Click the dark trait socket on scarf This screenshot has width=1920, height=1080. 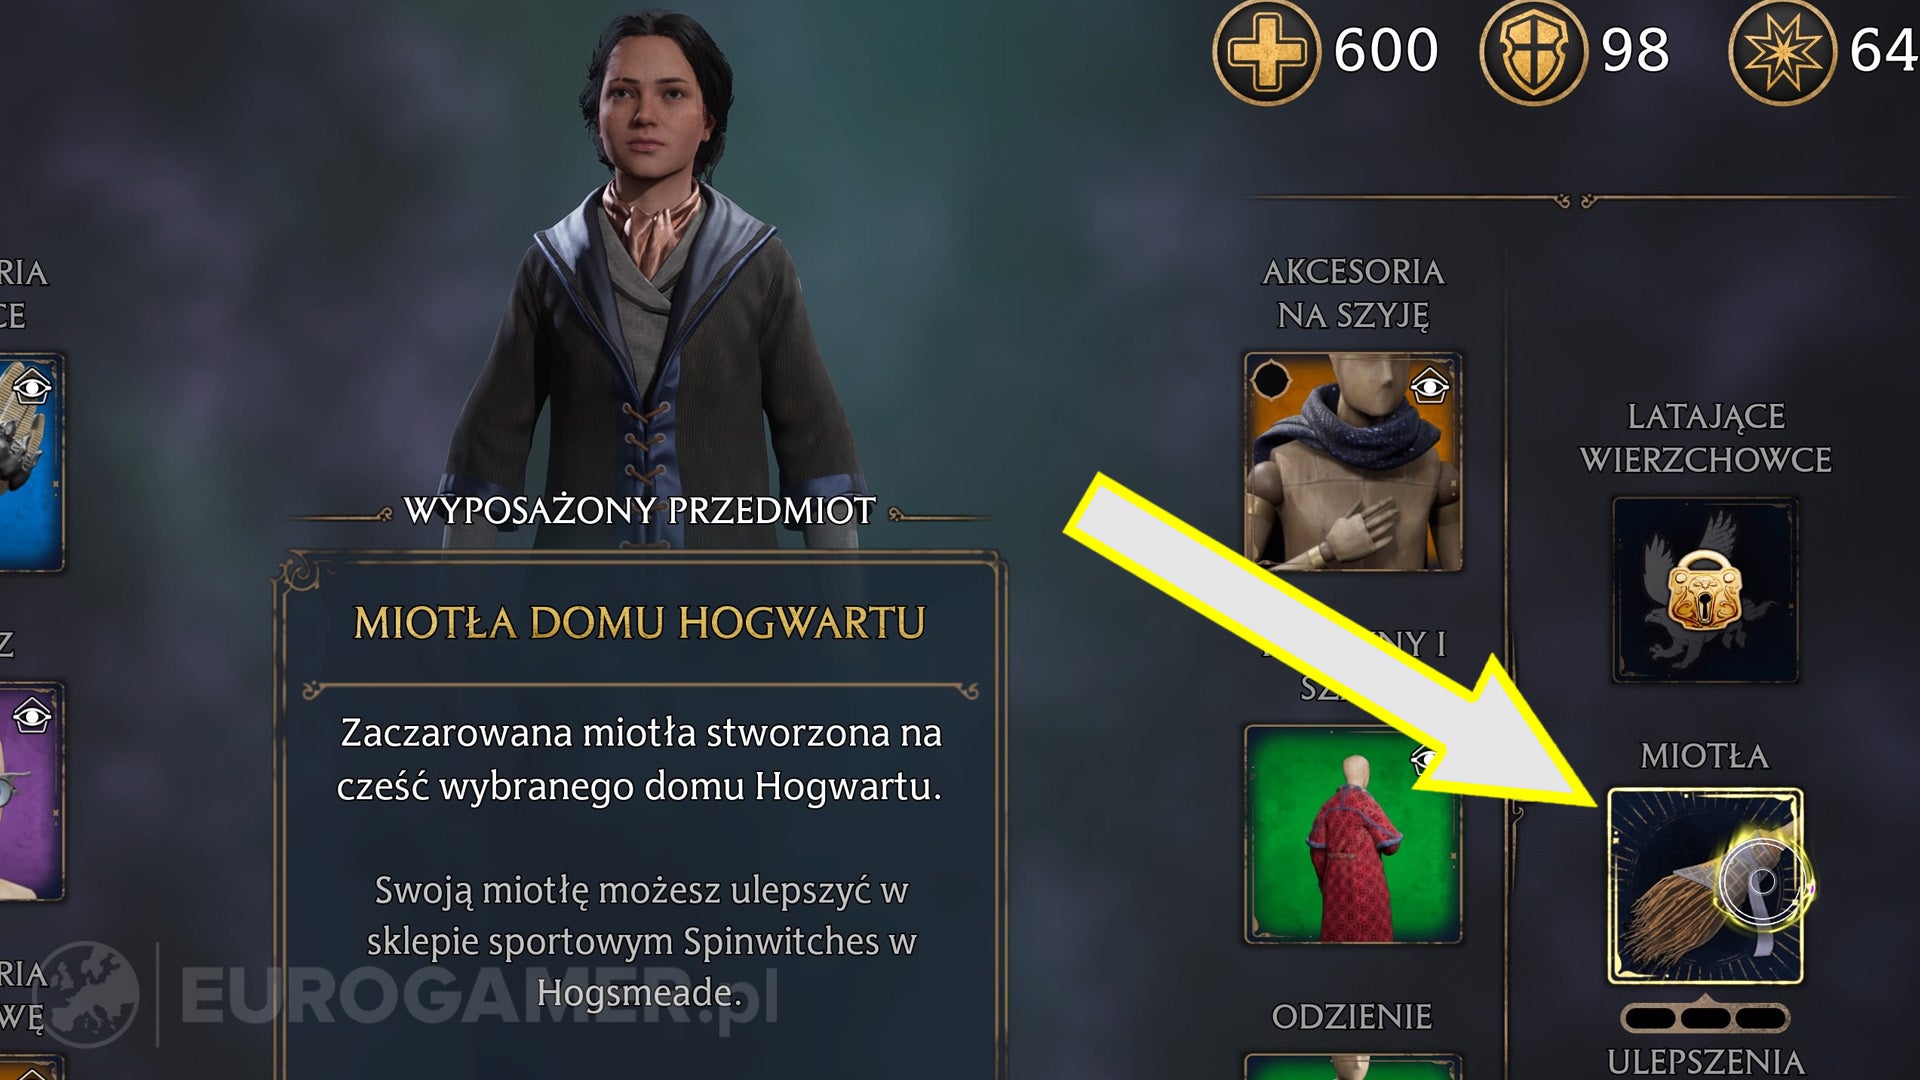pyautogui.click(x=1271, y=381)
